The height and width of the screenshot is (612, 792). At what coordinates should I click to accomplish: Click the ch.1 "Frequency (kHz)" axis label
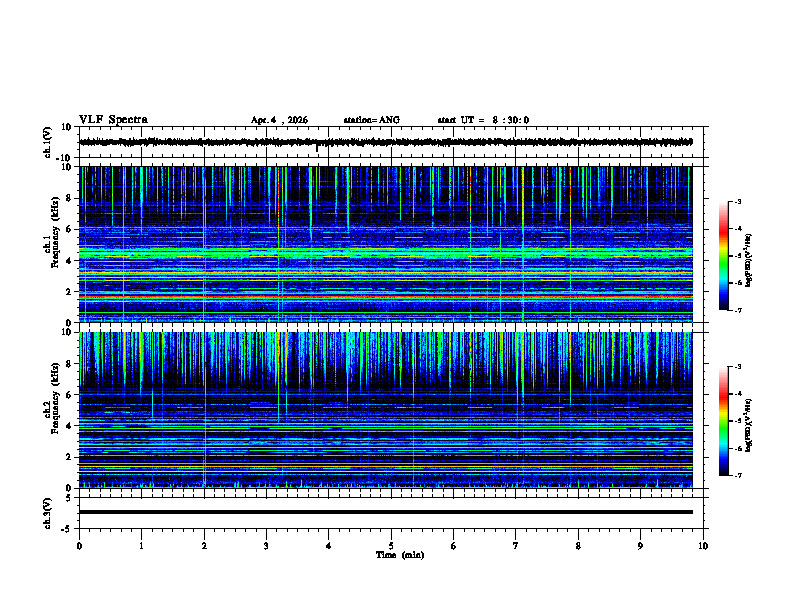55,230
